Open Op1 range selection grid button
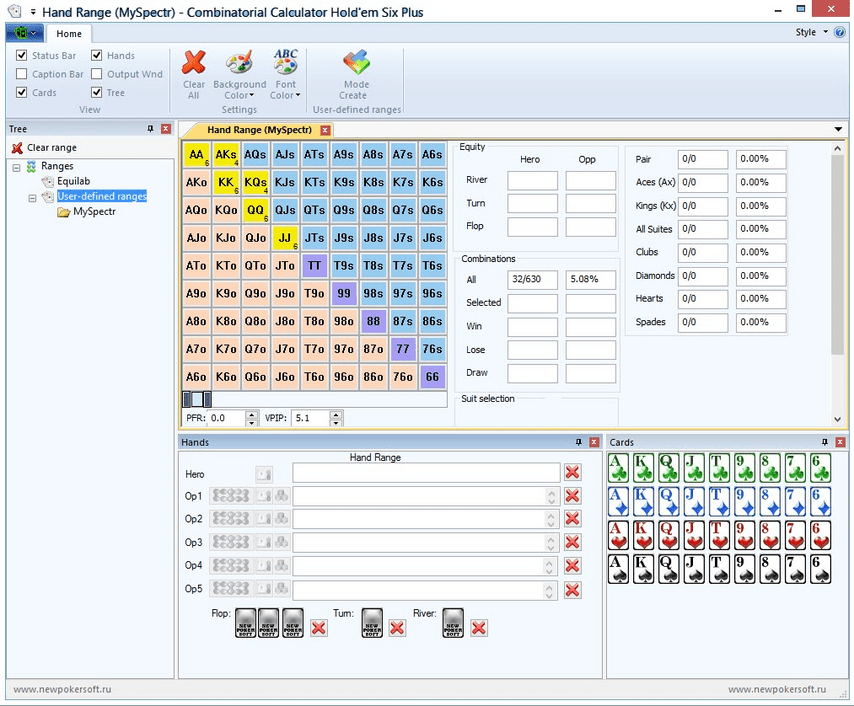 [x=230, y=496]
